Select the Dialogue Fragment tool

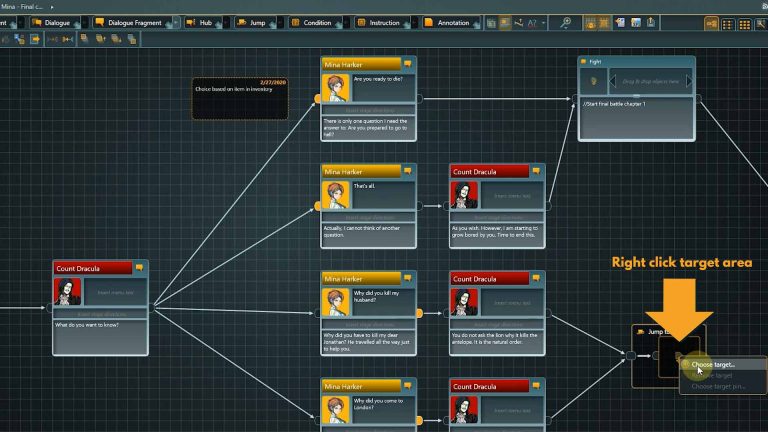coord(130,23)
